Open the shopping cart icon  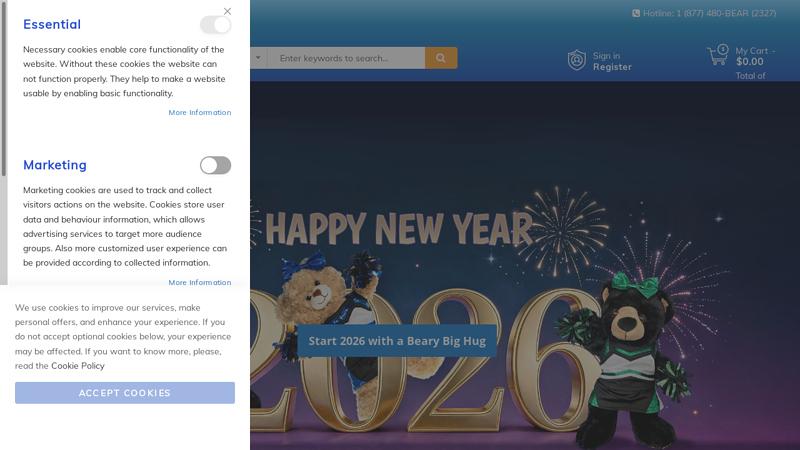tap(717, 57)
